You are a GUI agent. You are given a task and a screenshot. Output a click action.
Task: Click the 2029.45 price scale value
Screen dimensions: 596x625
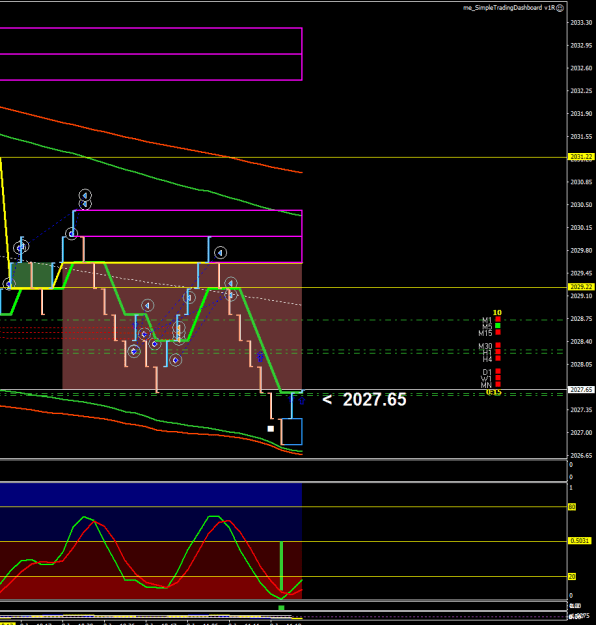pyautogui.click(x=581, y=273)
